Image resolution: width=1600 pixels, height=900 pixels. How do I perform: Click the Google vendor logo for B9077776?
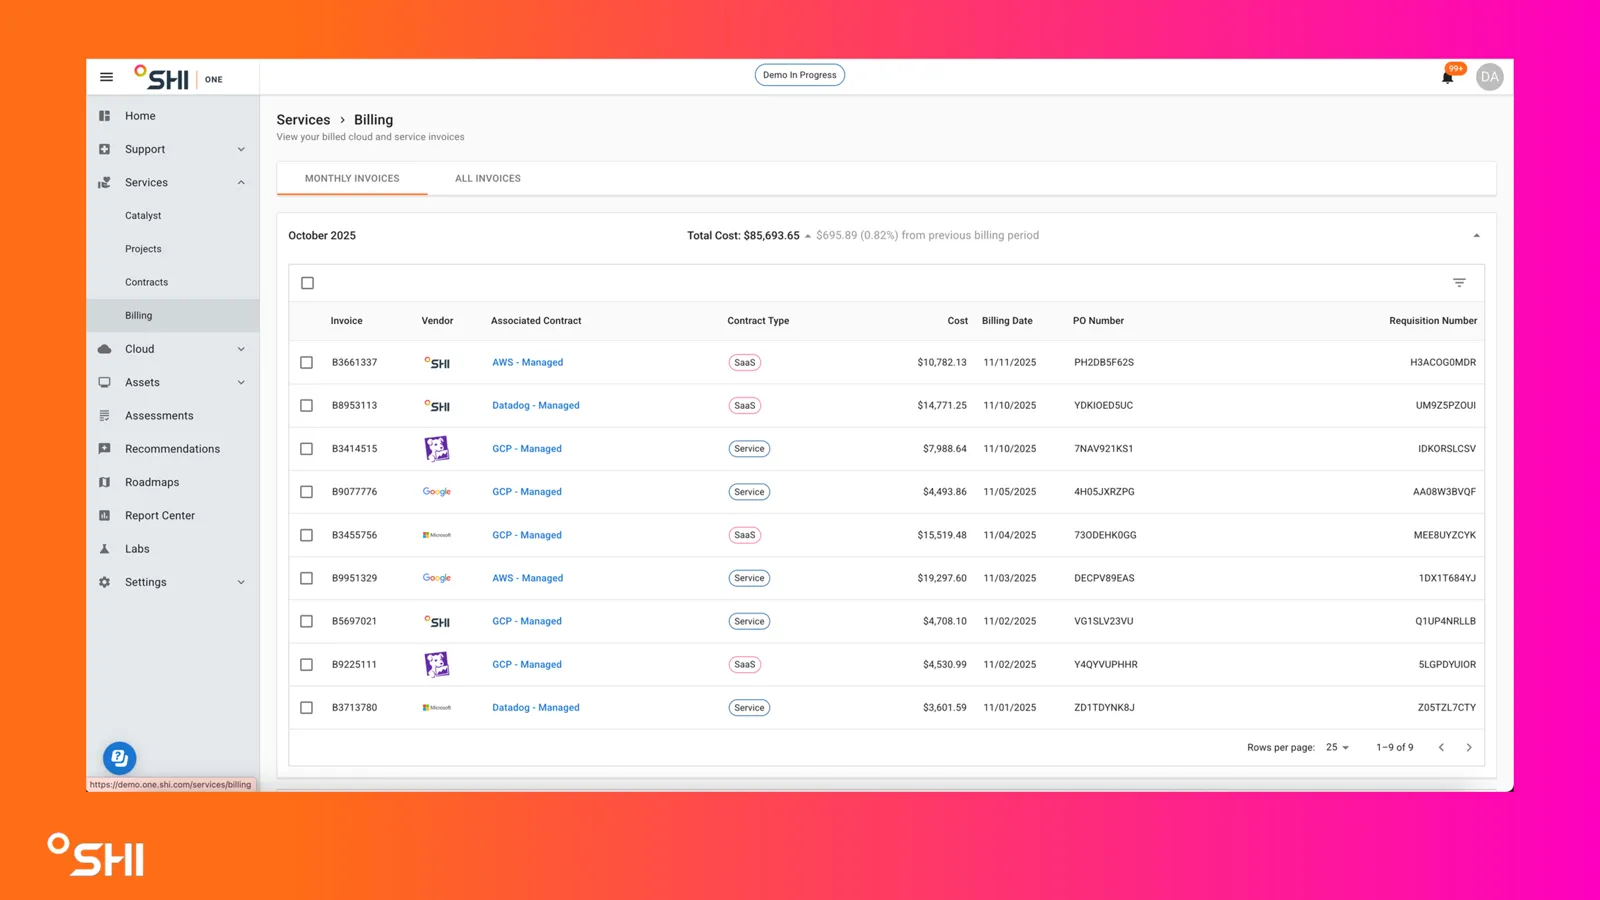pyautogui.click(x=437, y=492)
